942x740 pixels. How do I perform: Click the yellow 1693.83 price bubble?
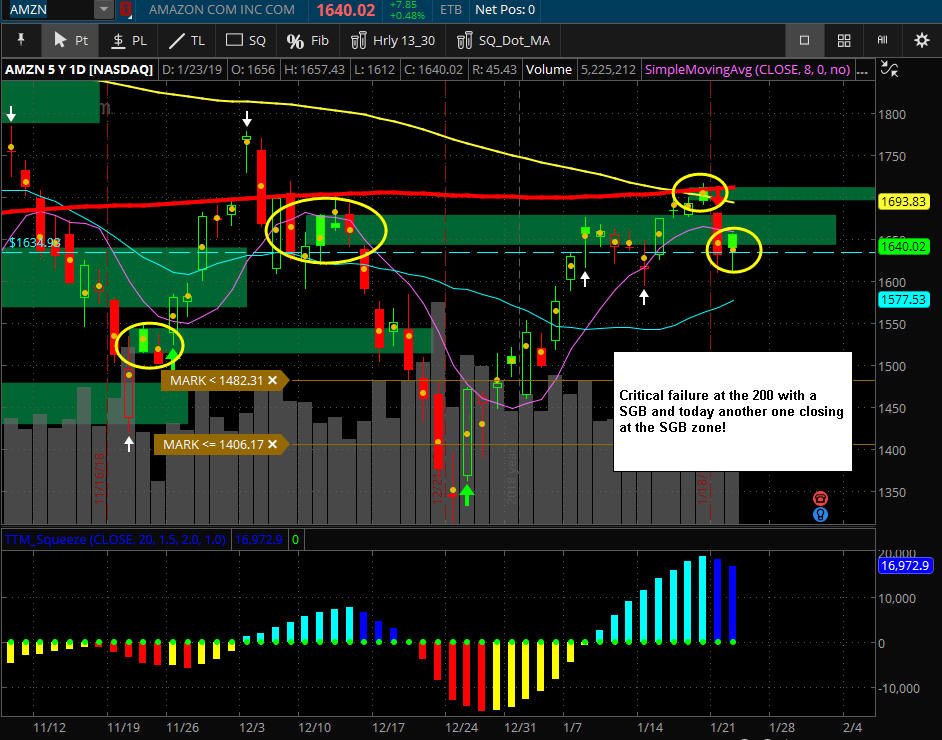tap(904, 201)
